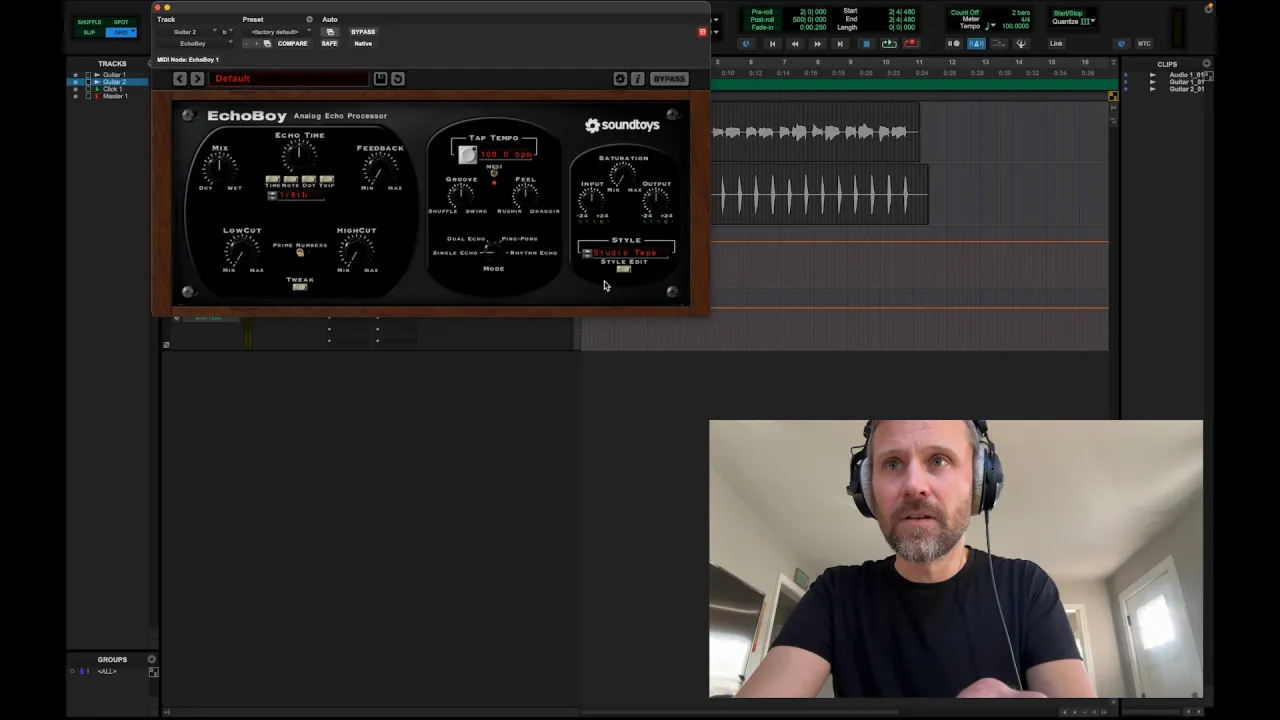The width and height of the screenshot is (1280, 720).
Task: Click the fast forward transport button
Action: (x=818, y=43)
